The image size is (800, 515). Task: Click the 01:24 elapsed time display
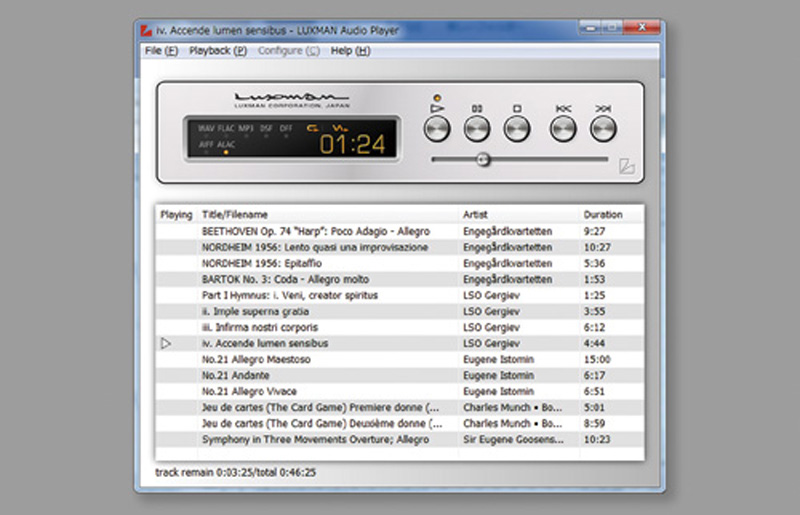(352, 144)
